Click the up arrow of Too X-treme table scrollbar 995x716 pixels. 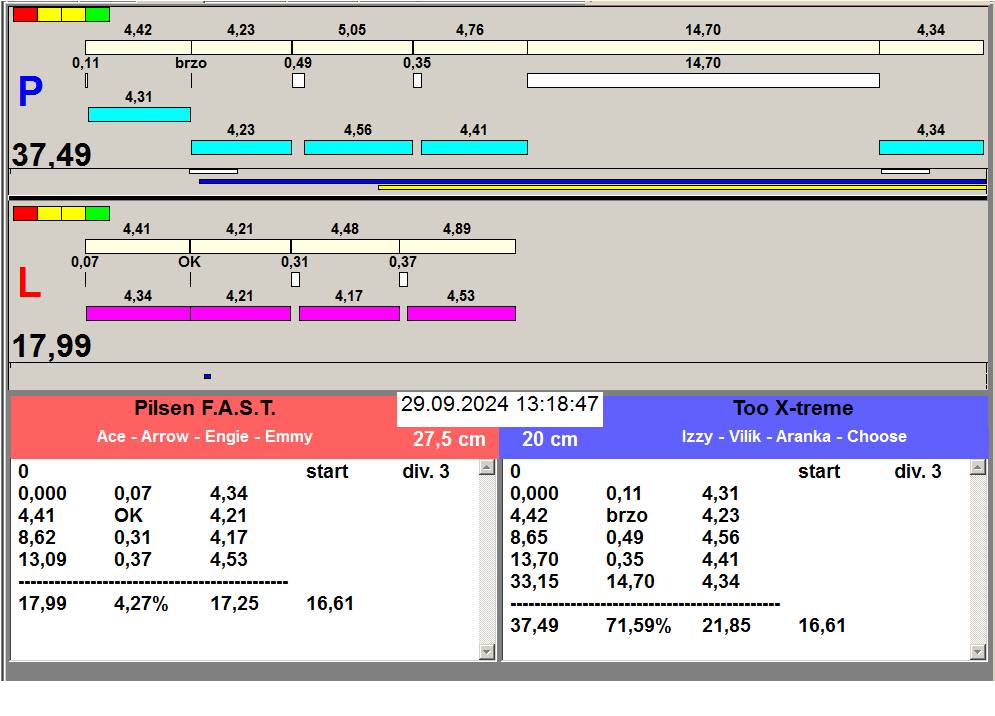click(x=978, y=468)
